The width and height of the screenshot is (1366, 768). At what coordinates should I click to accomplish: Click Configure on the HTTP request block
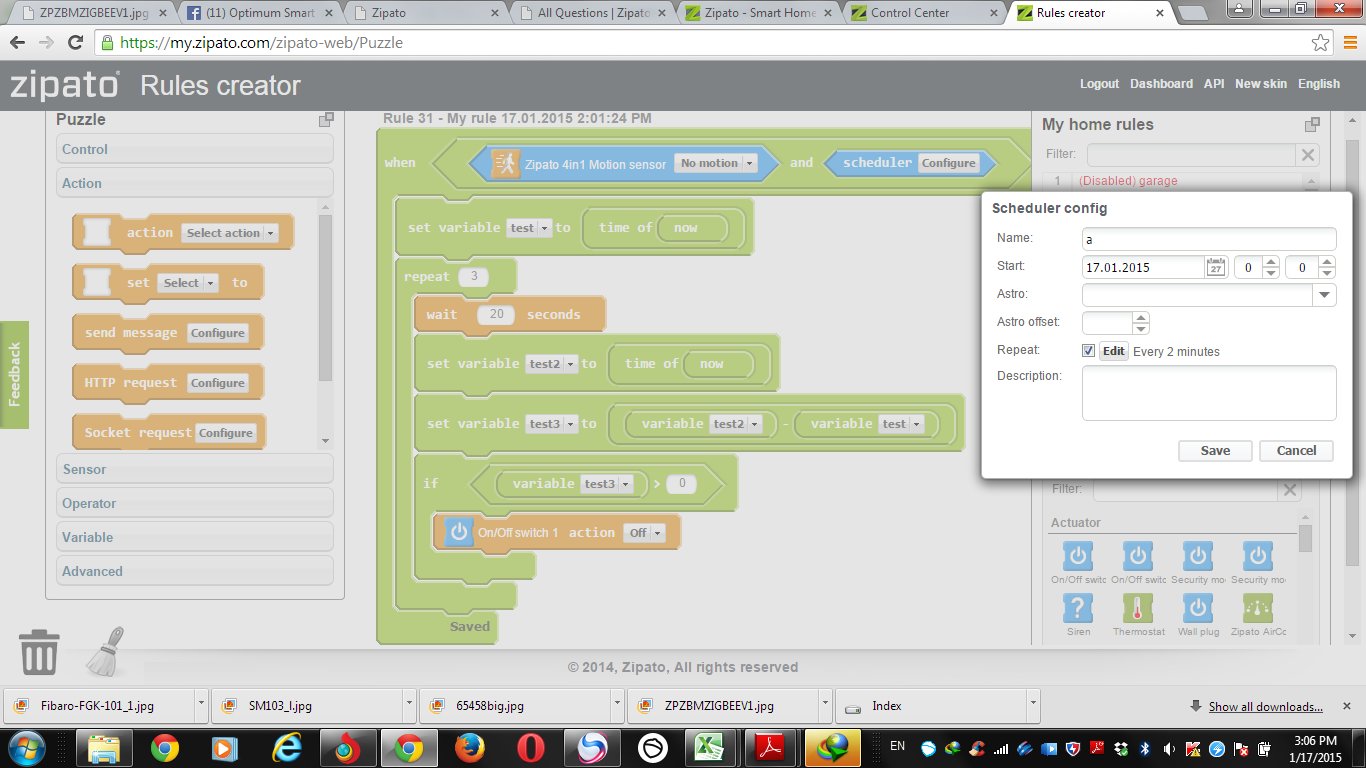coord(218,383)
